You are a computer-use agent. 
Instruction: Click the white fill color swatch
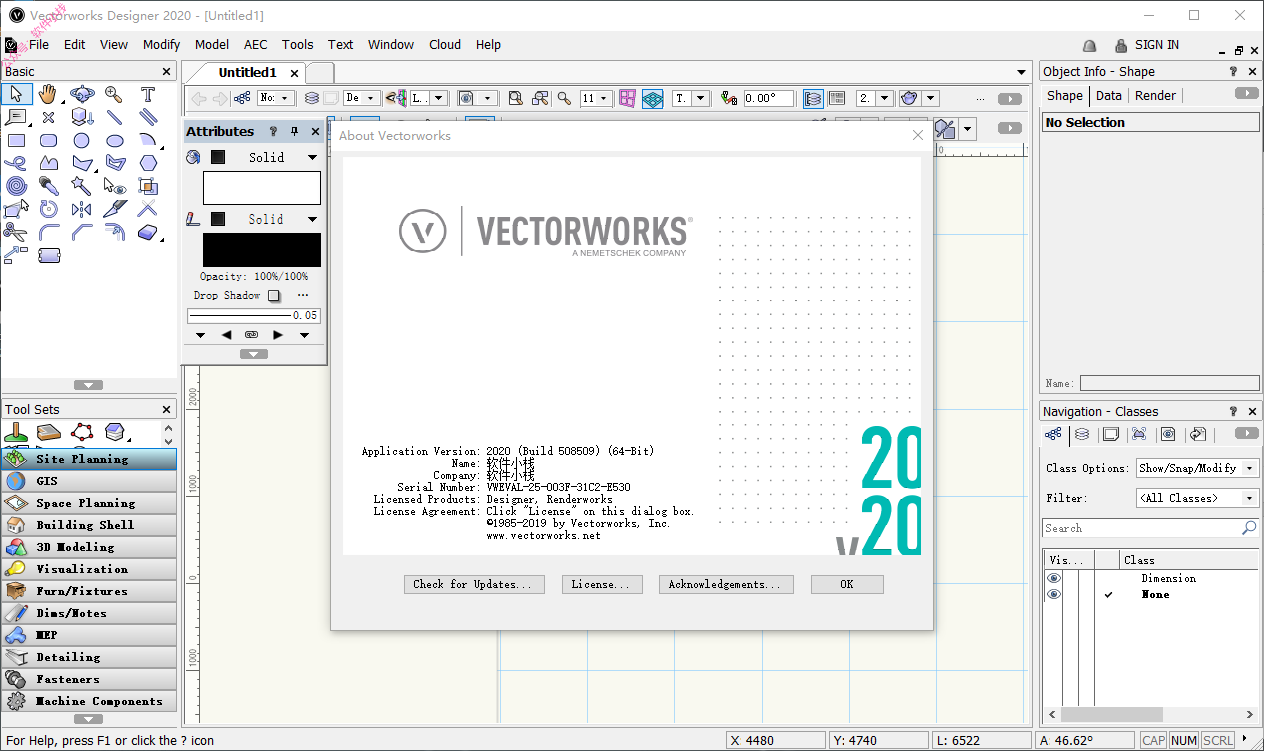point(262,188)
